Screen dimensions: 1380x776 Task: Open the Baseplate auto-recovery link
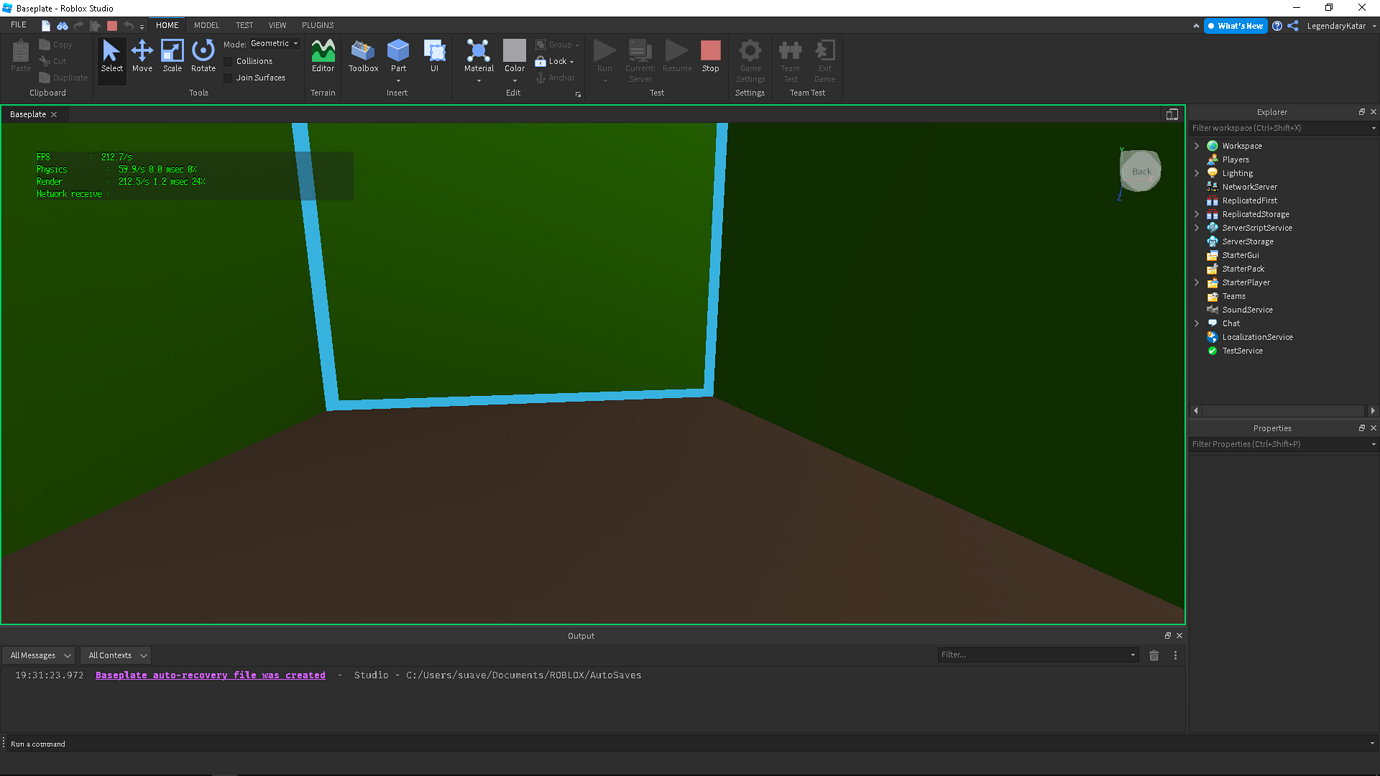point(209,674)
